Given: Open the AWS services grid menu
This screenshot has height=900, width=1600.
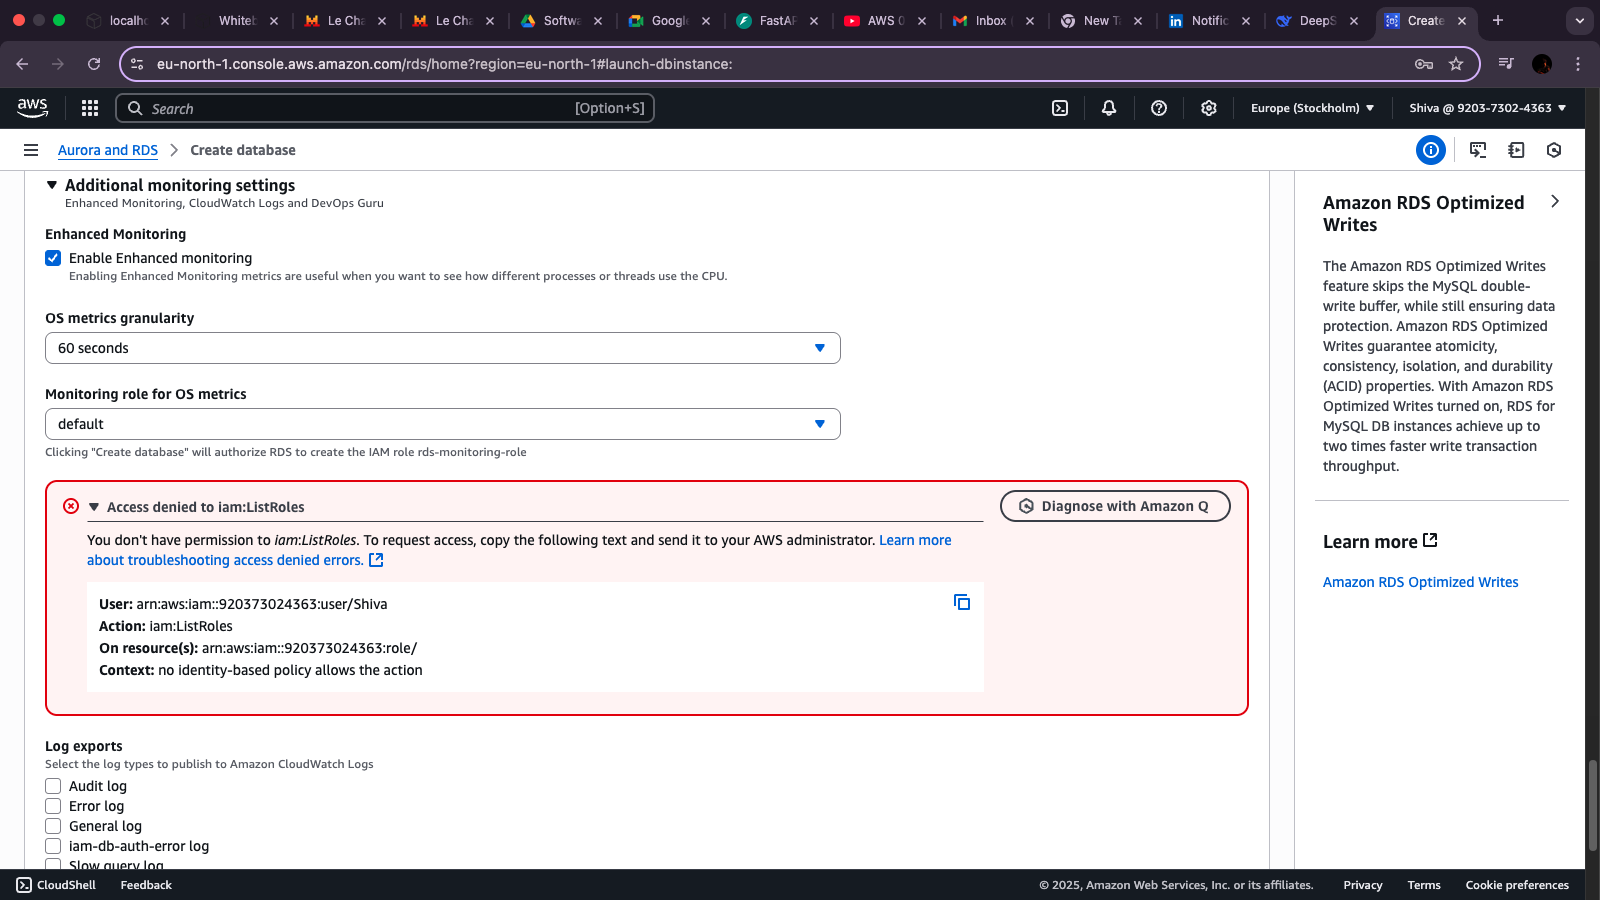Looking at the screenshot, I should pos(90,108).
